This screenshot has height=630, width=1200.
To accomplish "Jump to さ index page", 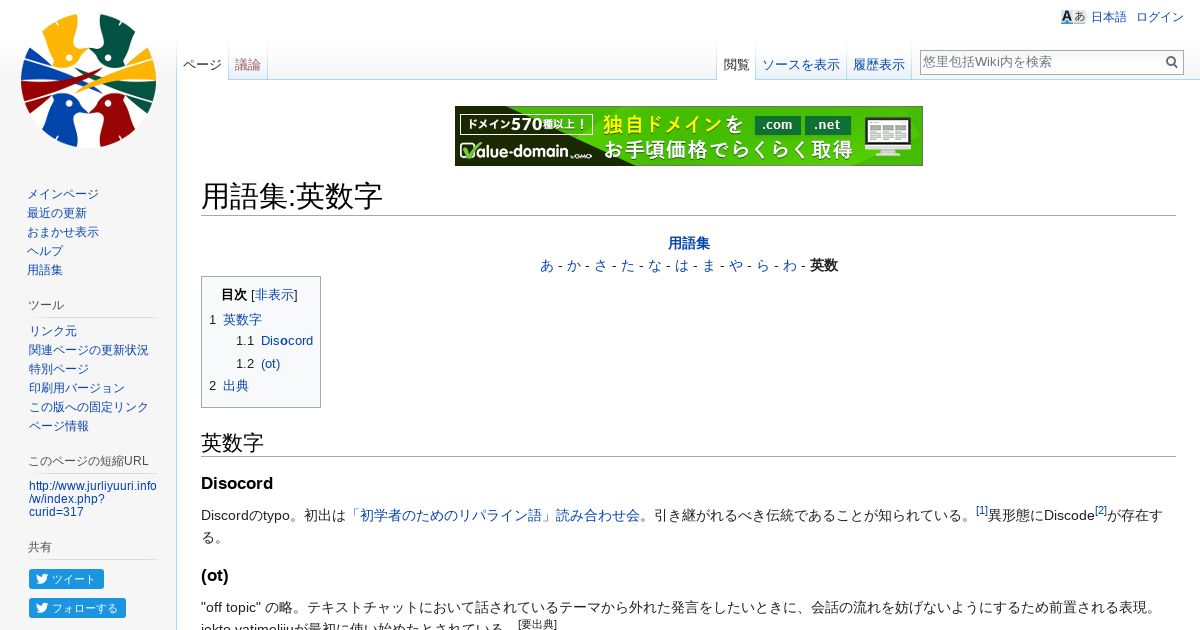I will (600, 266).
